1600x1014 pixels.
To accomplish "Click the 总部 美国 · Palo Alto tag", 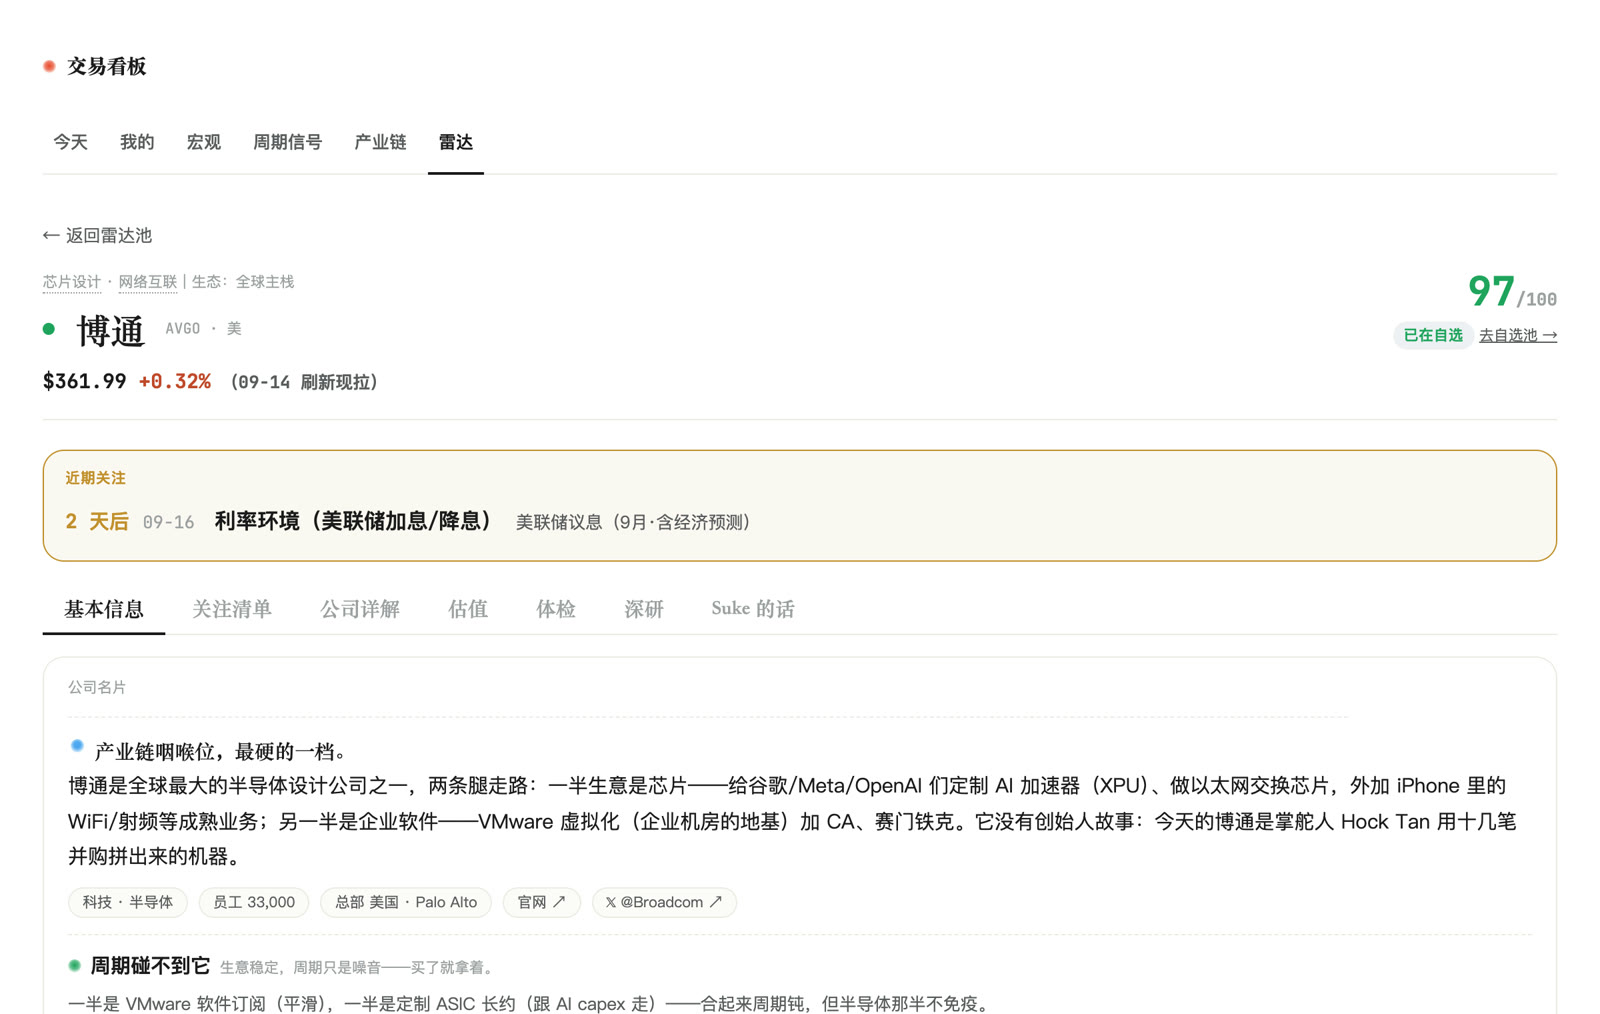I will 406,902.
